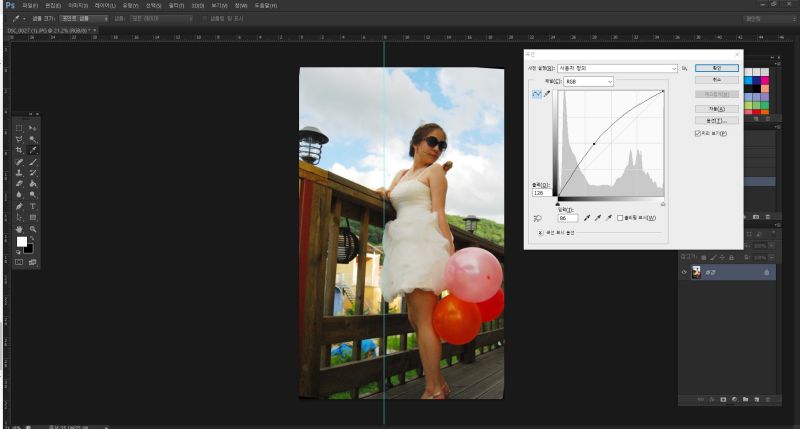Viewport: 800px width, 429px height.
Task: Select the Zoom tool
Action: 33,229
